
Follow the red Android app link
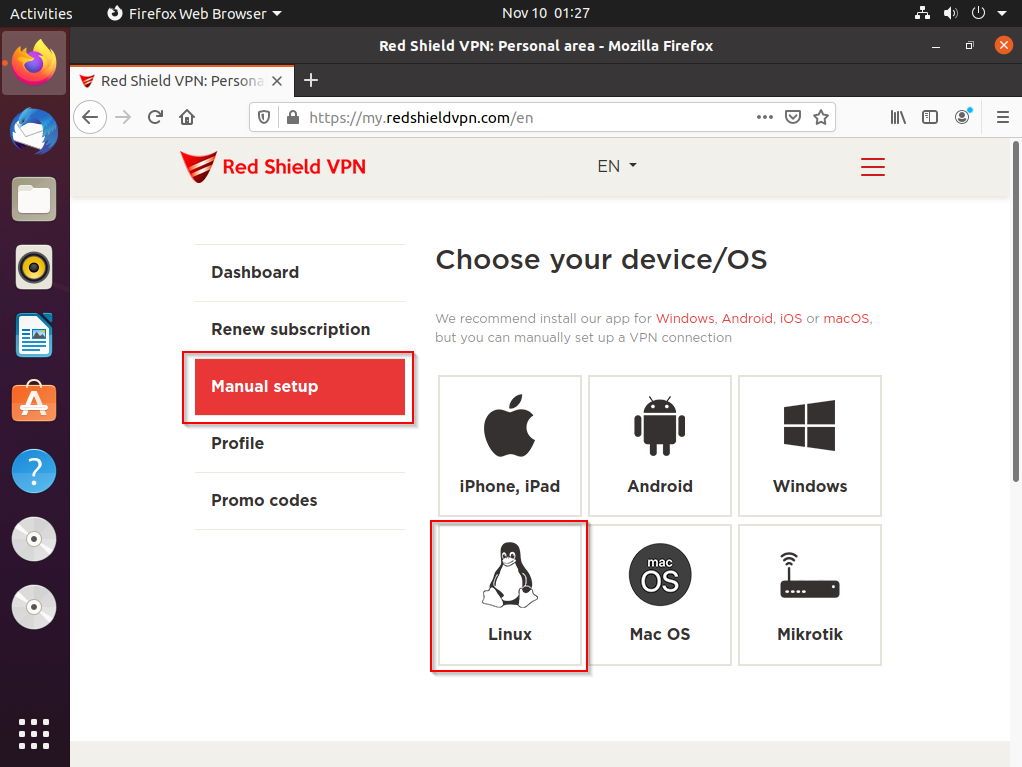tap(746, 319)
